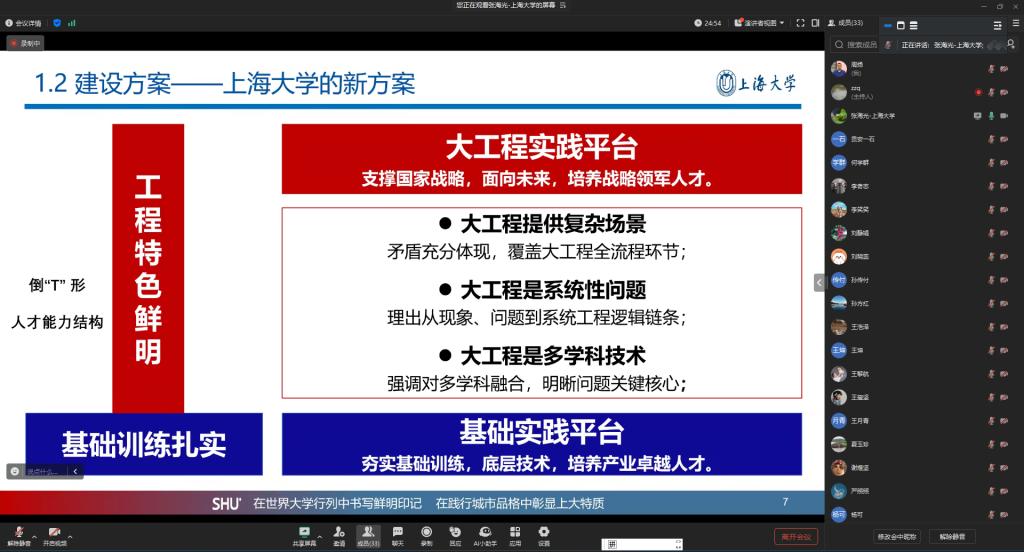Click the 24:54 meeting timer
The width and height of the screenshot is (1024, 552).
click(708, 23)
